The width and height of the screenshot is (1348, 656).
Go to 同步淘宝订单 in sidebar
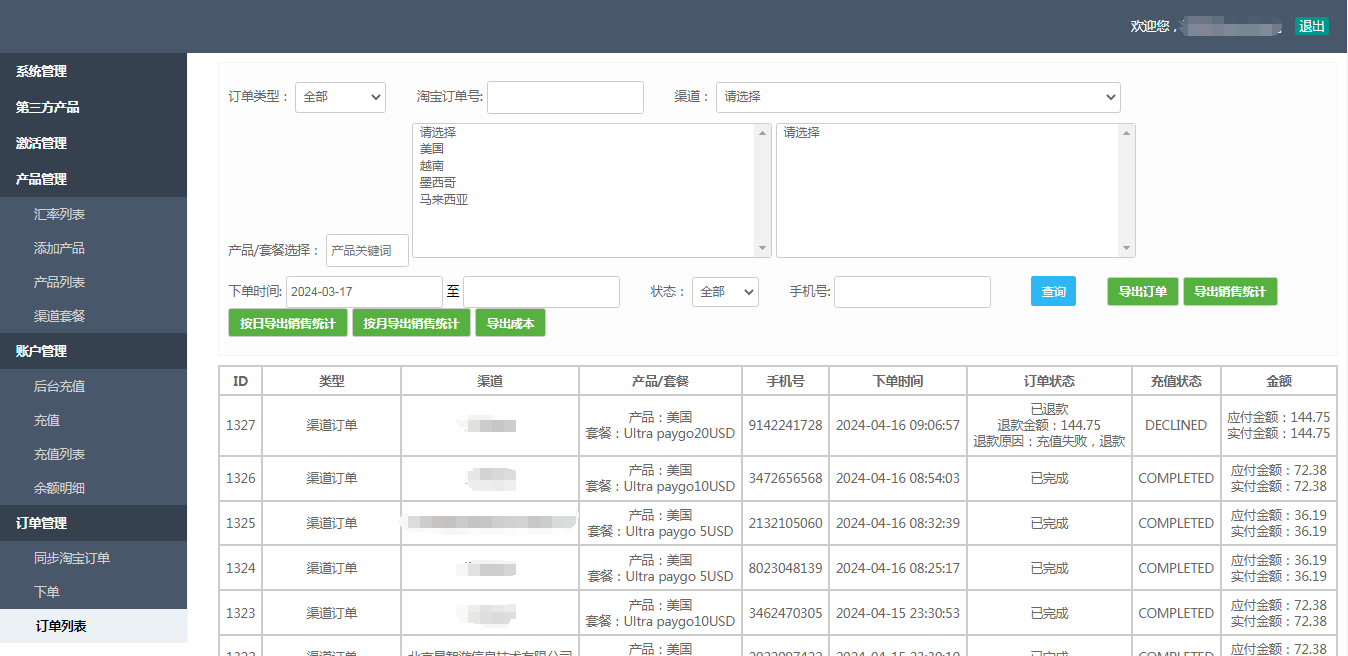[72, 559]
